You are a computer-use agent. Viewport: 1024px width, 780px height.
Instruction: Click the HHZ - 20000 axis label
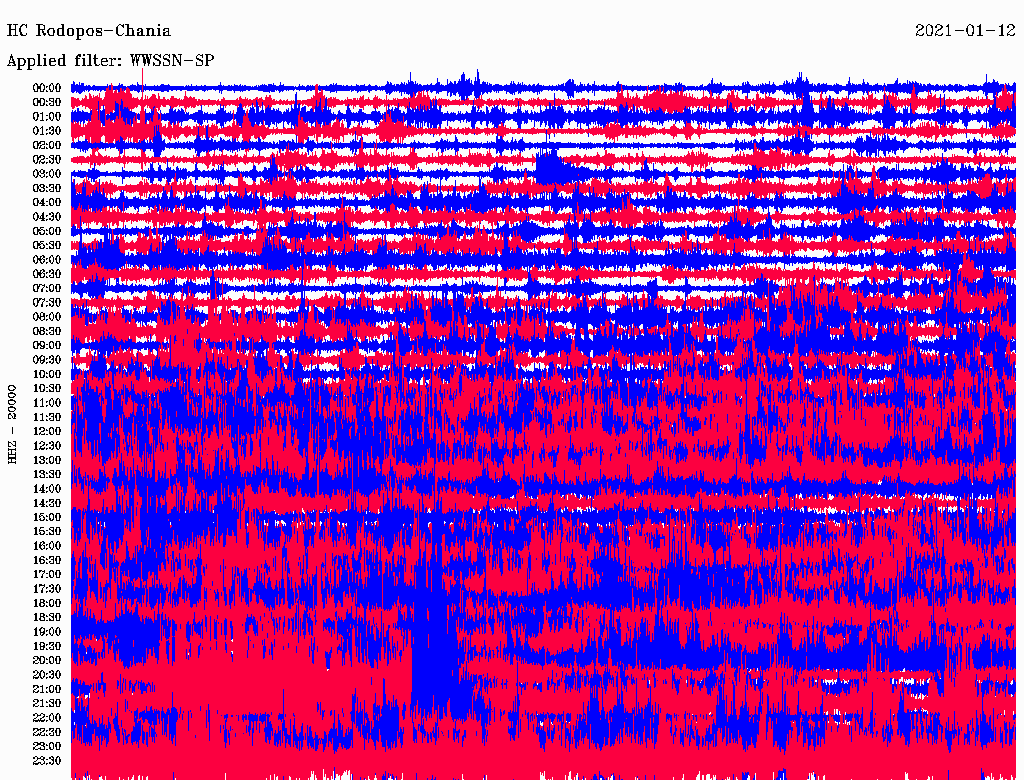pyautogui.click(x=12, y=424)
